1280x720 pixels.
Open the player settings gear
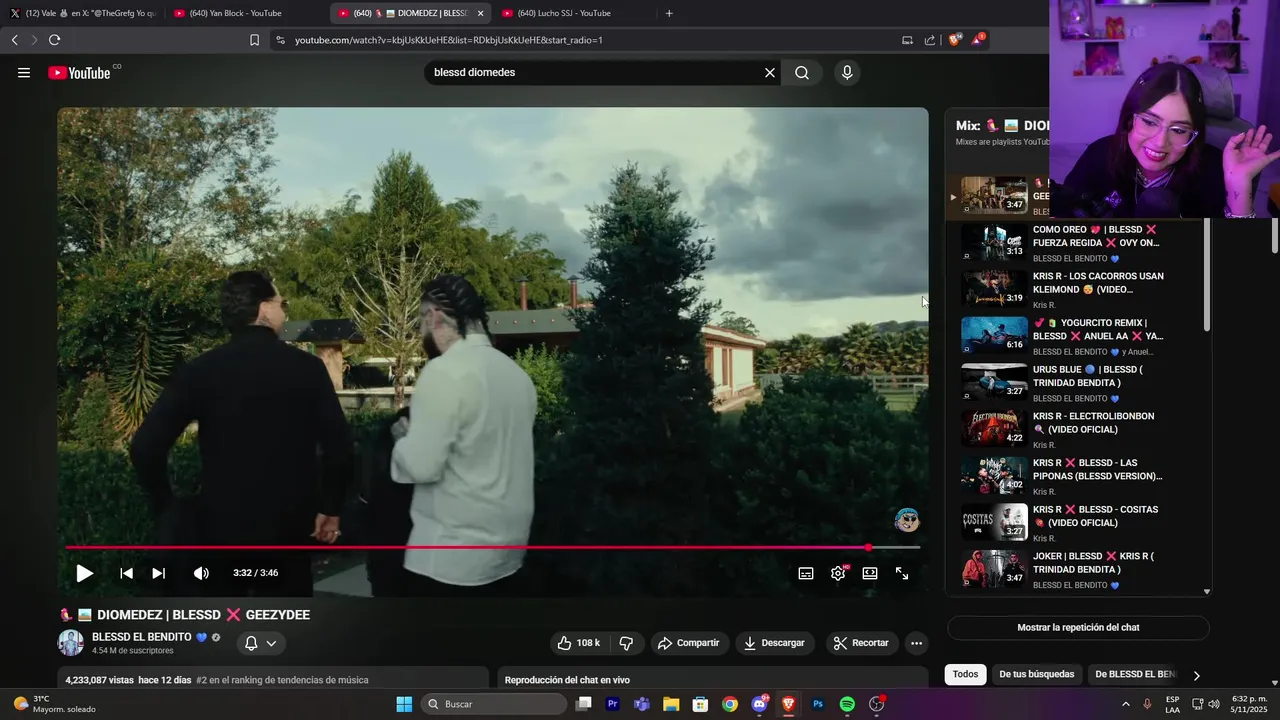tap(838, 573)
